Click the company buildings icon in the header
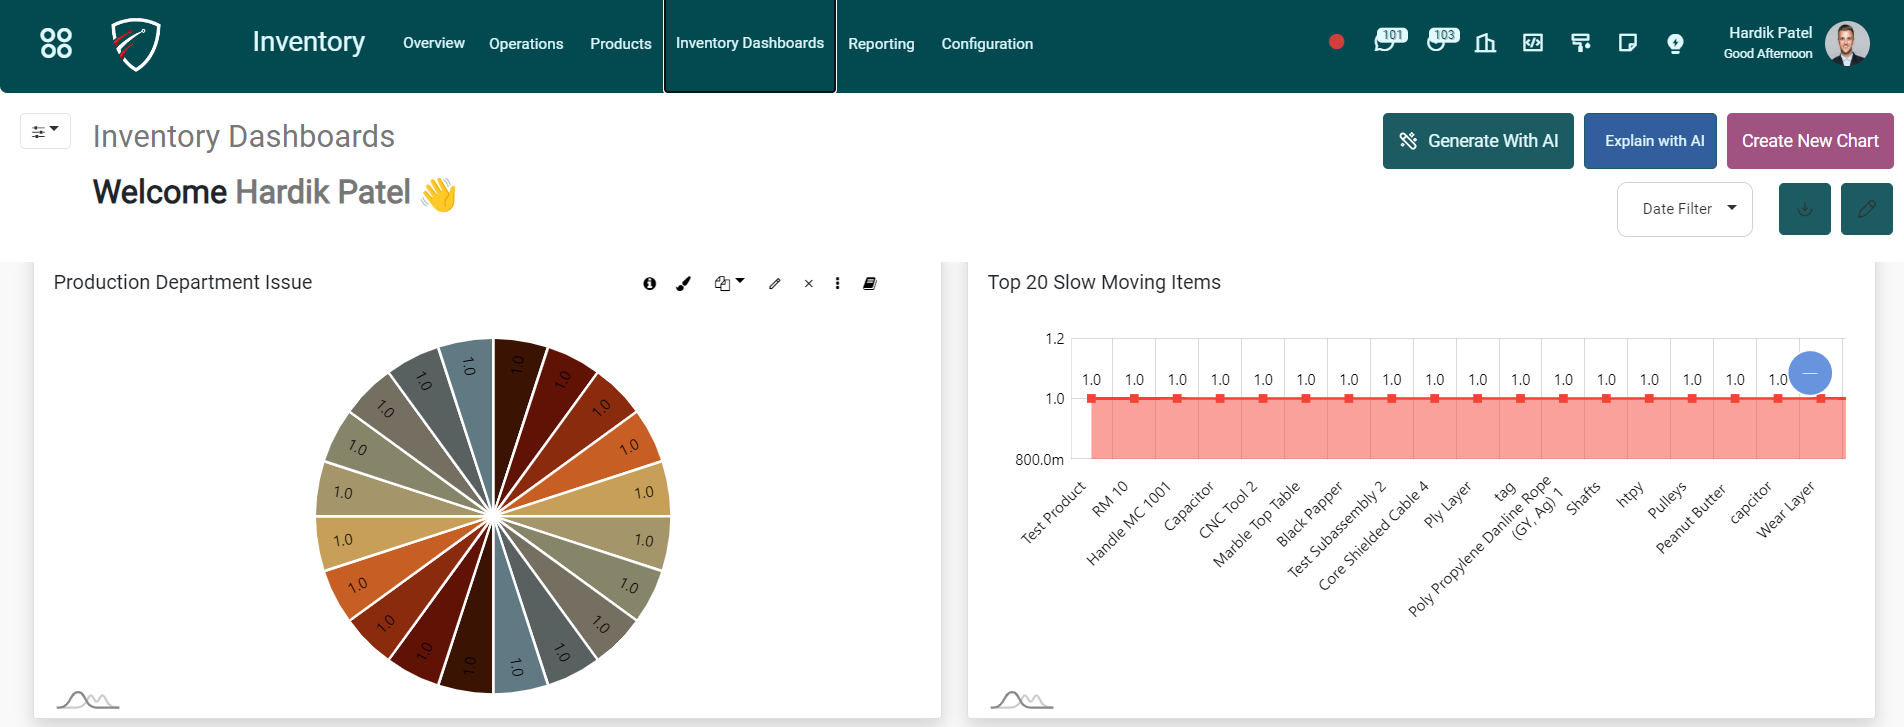This screenshot has height=727, width=1904. 1485,43
